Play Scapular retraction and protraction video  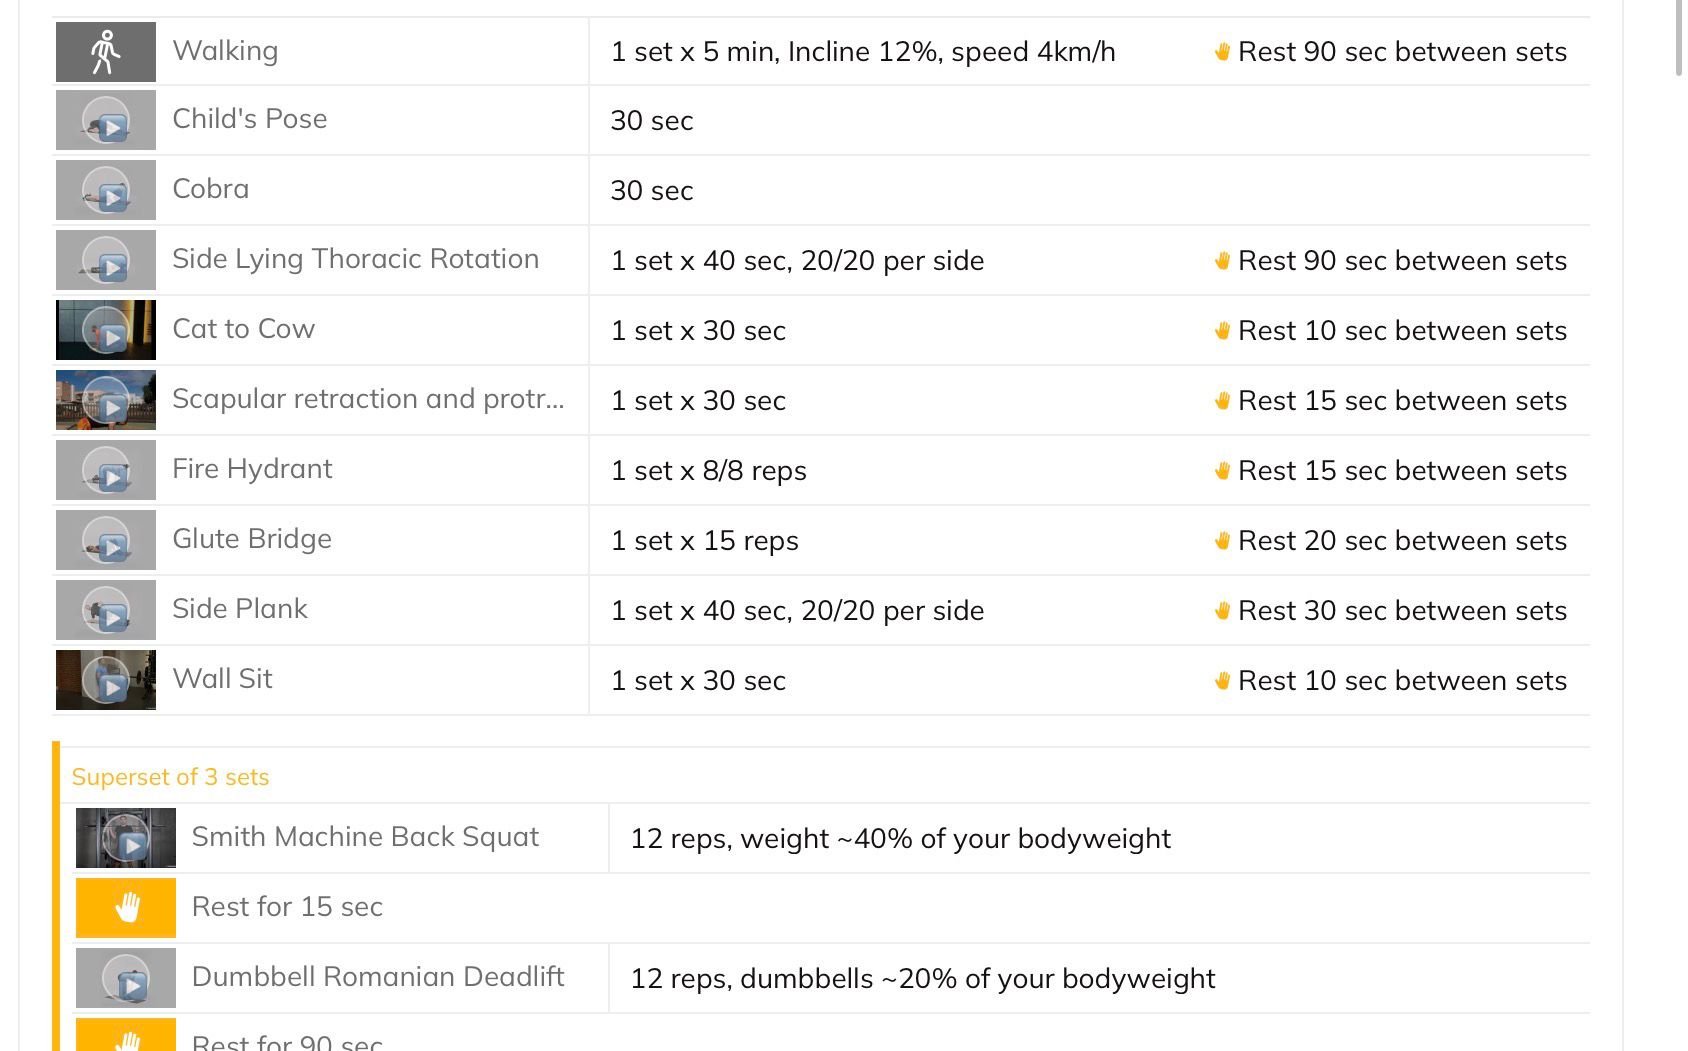pyautogui.click(x=105, y=401)
